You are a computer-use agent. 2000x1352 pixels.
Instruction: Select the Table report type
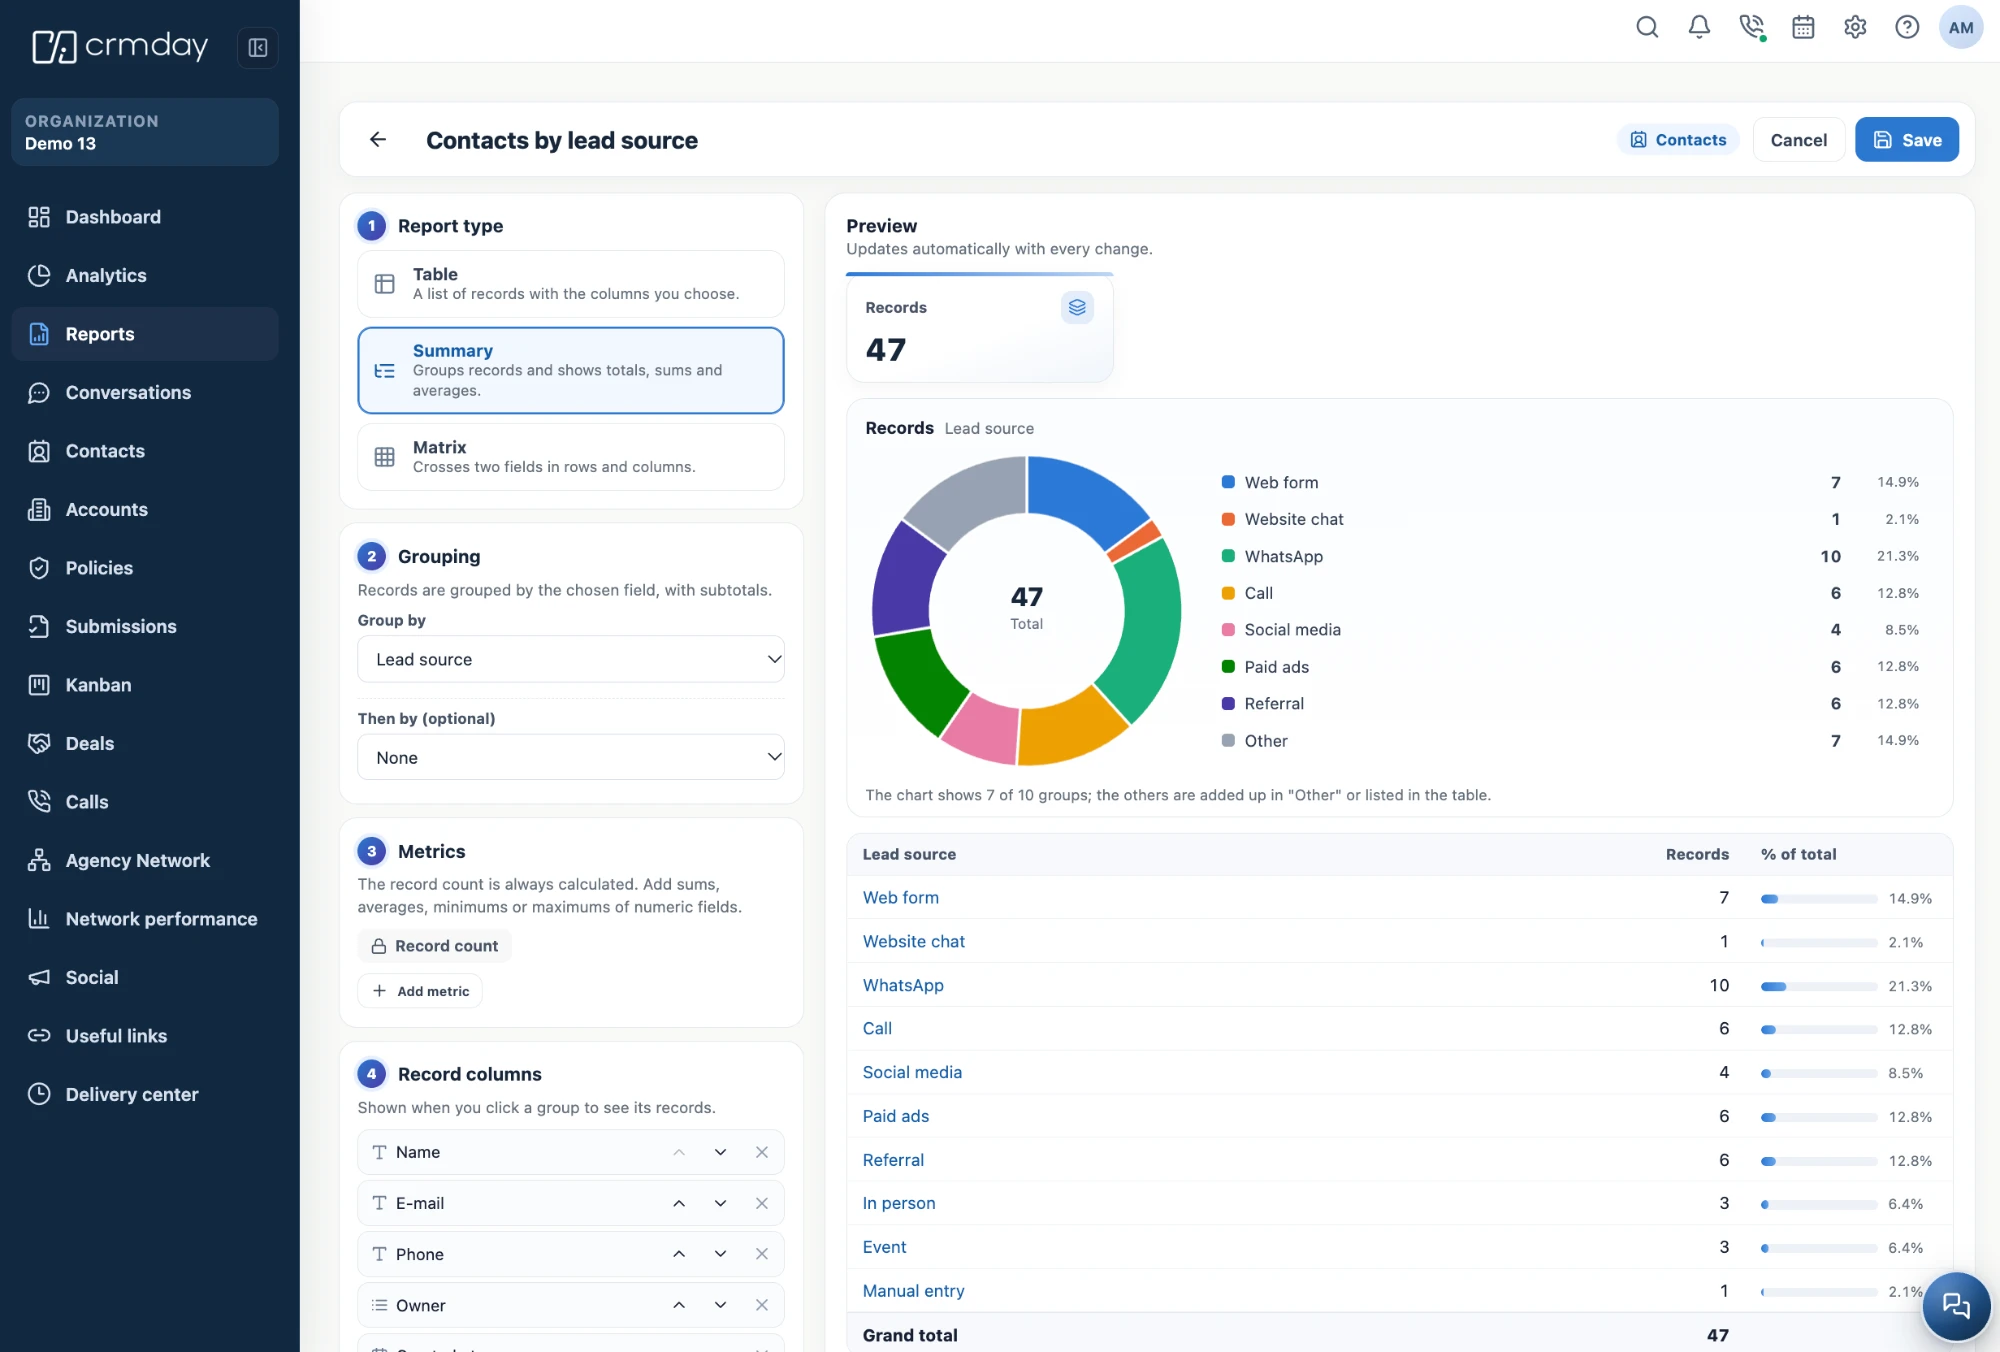tap(571, 283)
